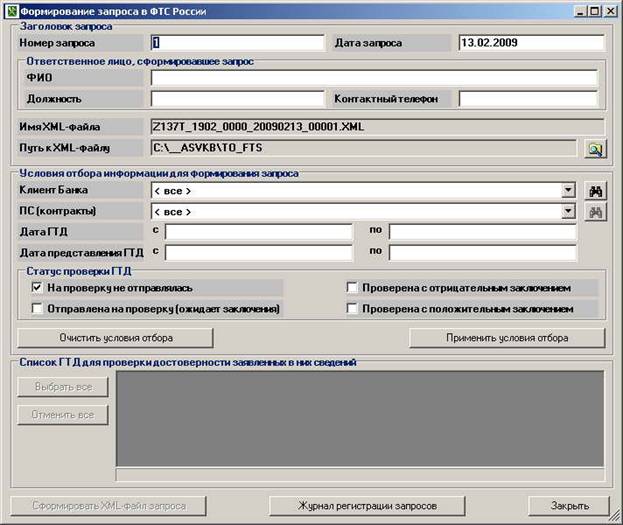Click the browse folder icon for XML path
Screen dimensions: 623x525
[x=595, y=149]
